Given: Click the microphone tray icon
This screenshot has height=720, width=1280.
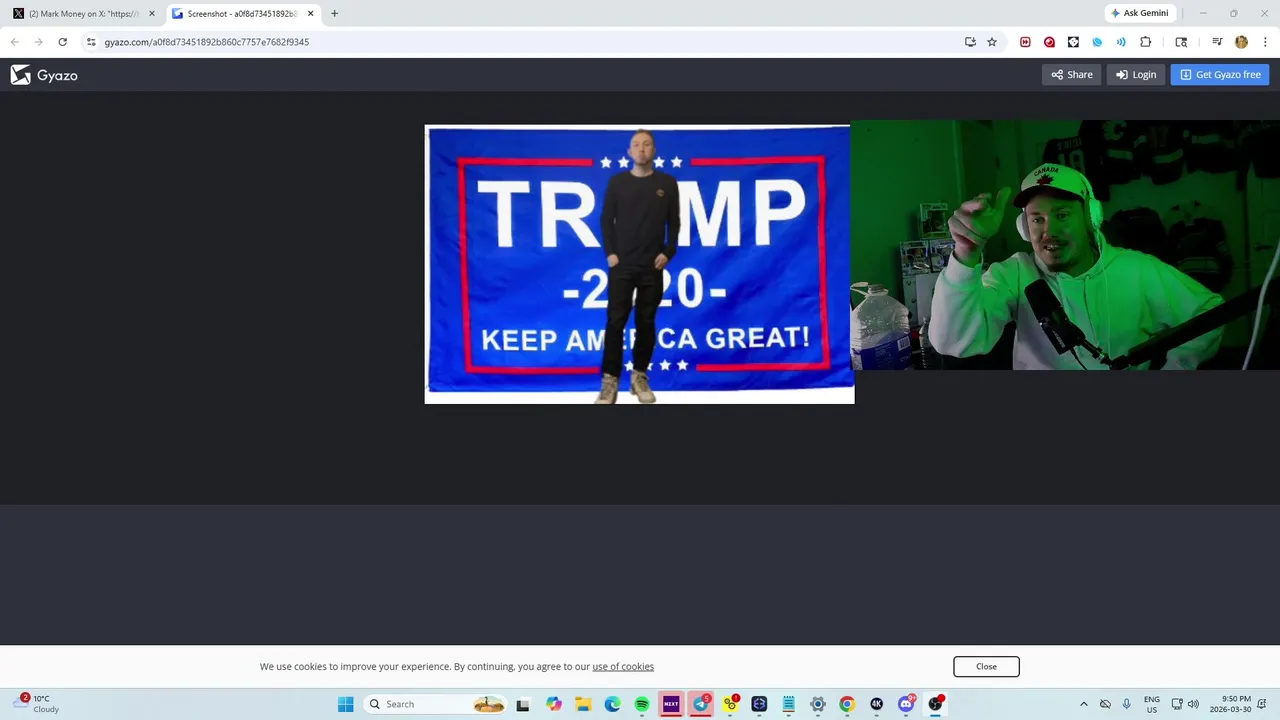Looking at the screenshot, I should 1127,704.
